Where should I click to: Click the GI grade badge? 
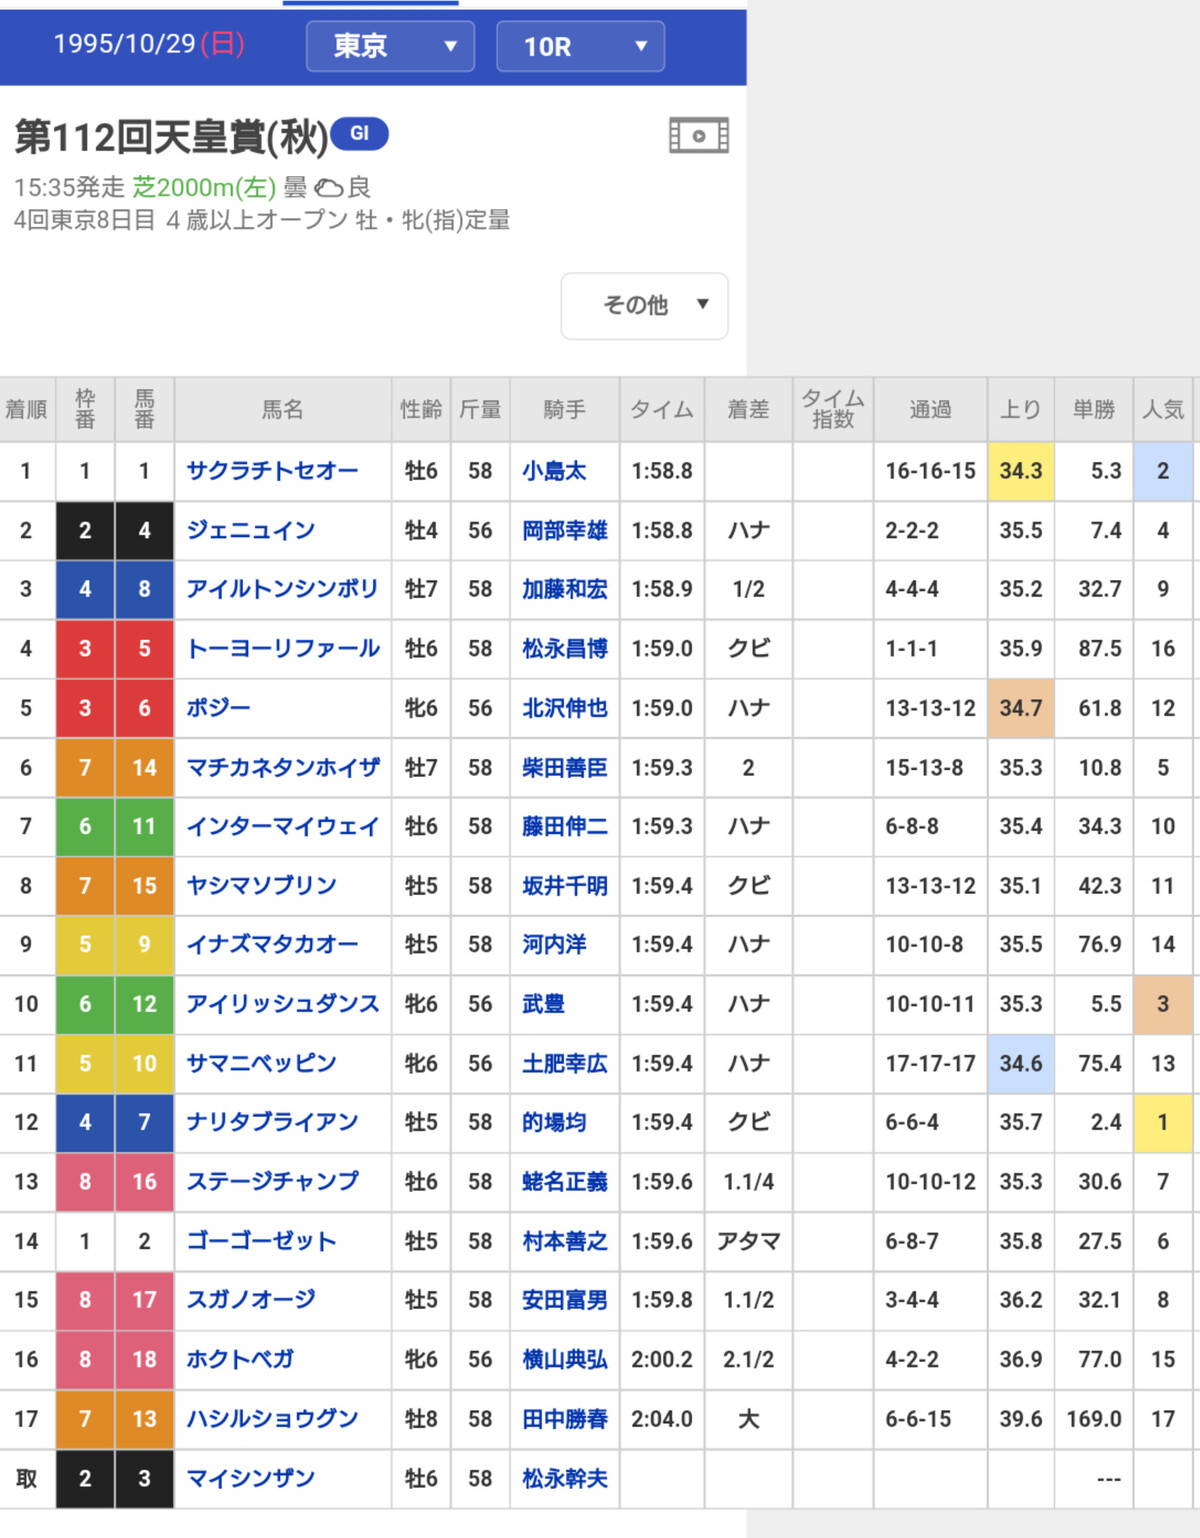click(359, 133)
